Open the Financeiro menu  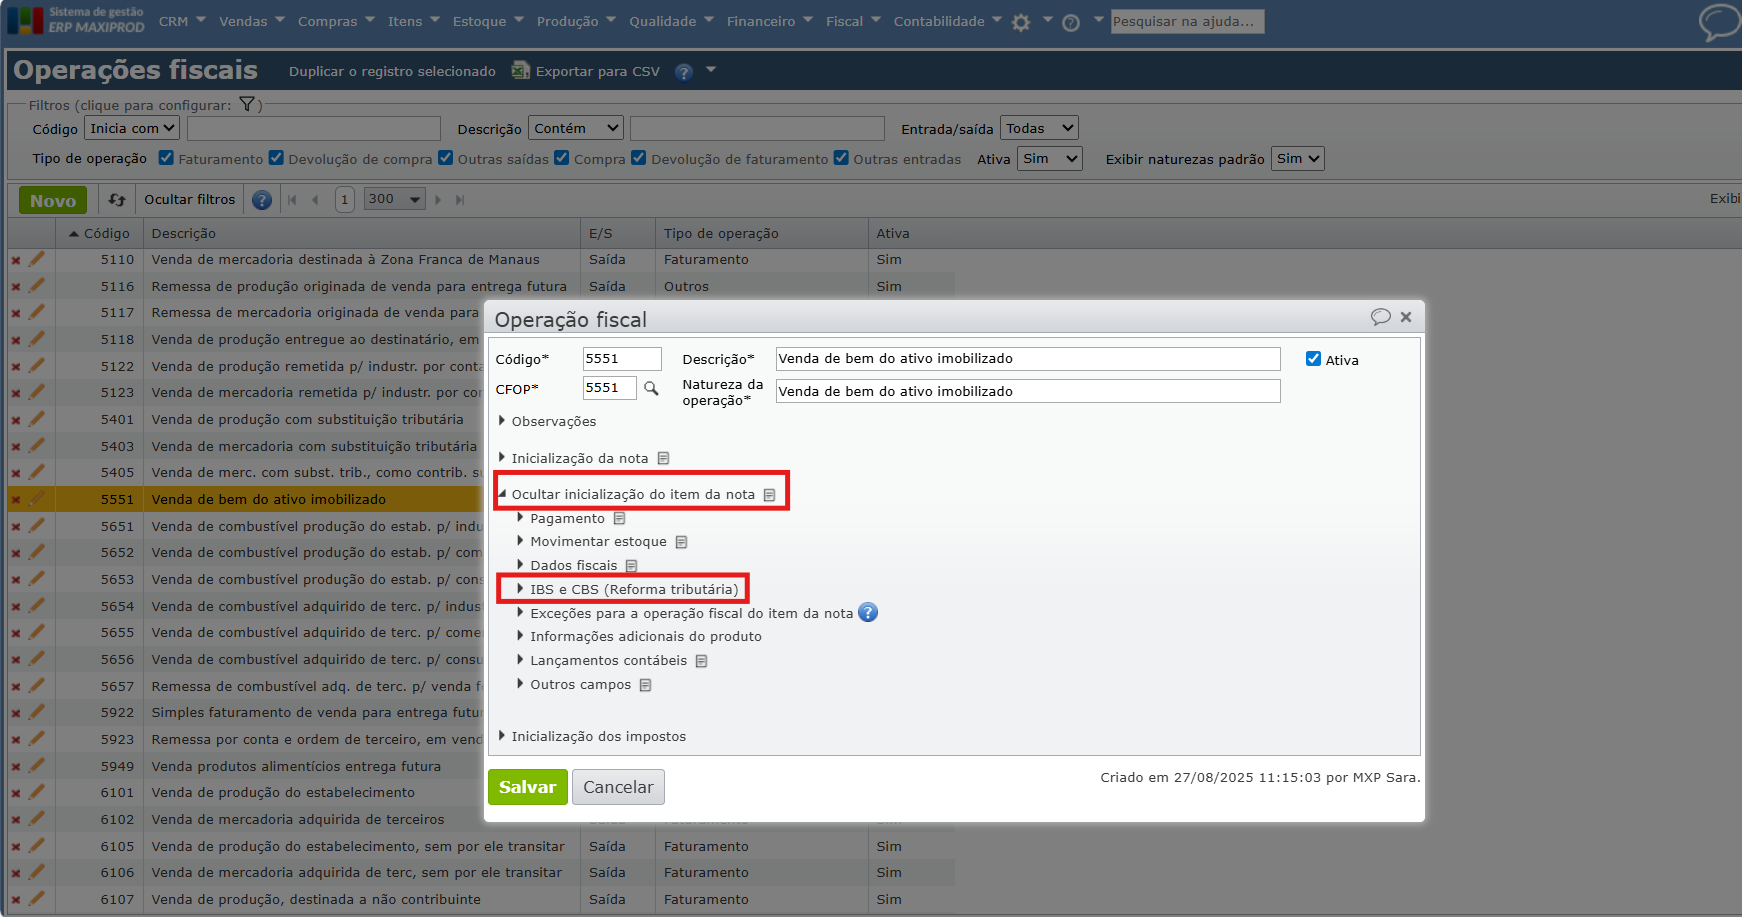click(x=770, y=21)
